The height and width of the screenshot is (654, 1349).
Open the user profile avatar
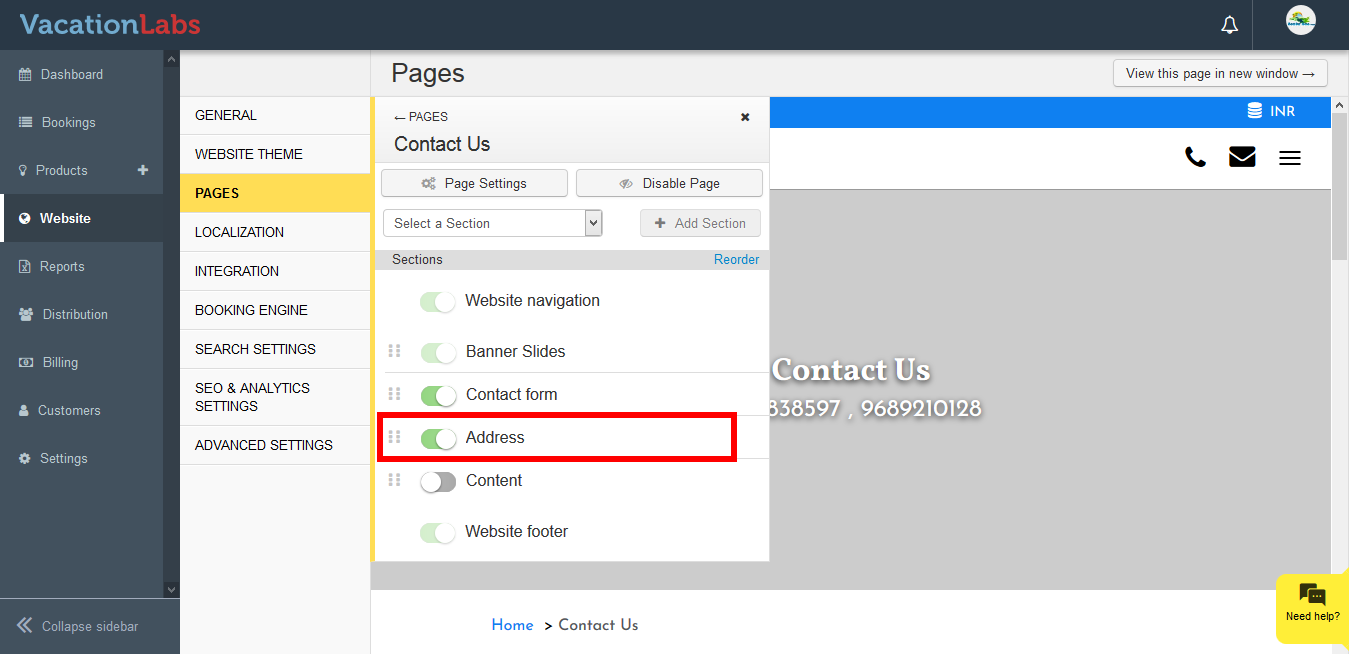pos(1300,21)
